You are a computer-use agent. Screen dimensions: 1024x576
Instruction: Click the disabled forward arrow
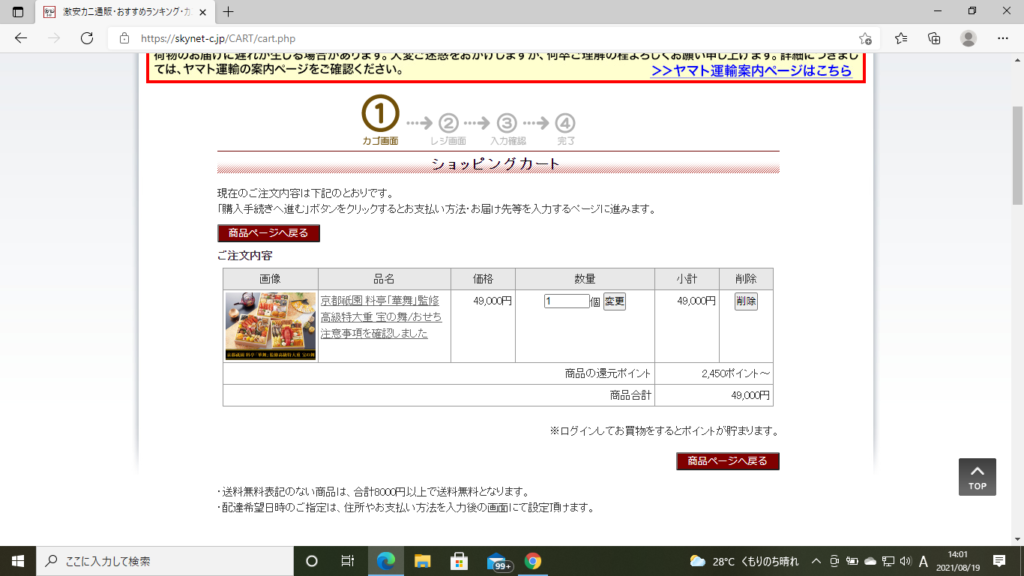click(x=54, y=38)
